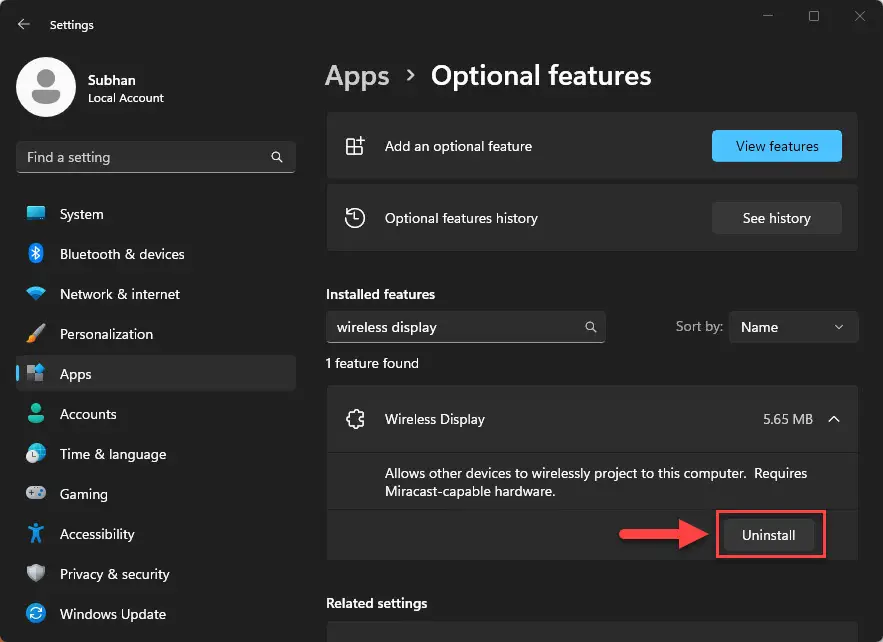Open Network & internet settings
Image resolution: width=883 pixels, height=642 pixels.
click(119, 294)
